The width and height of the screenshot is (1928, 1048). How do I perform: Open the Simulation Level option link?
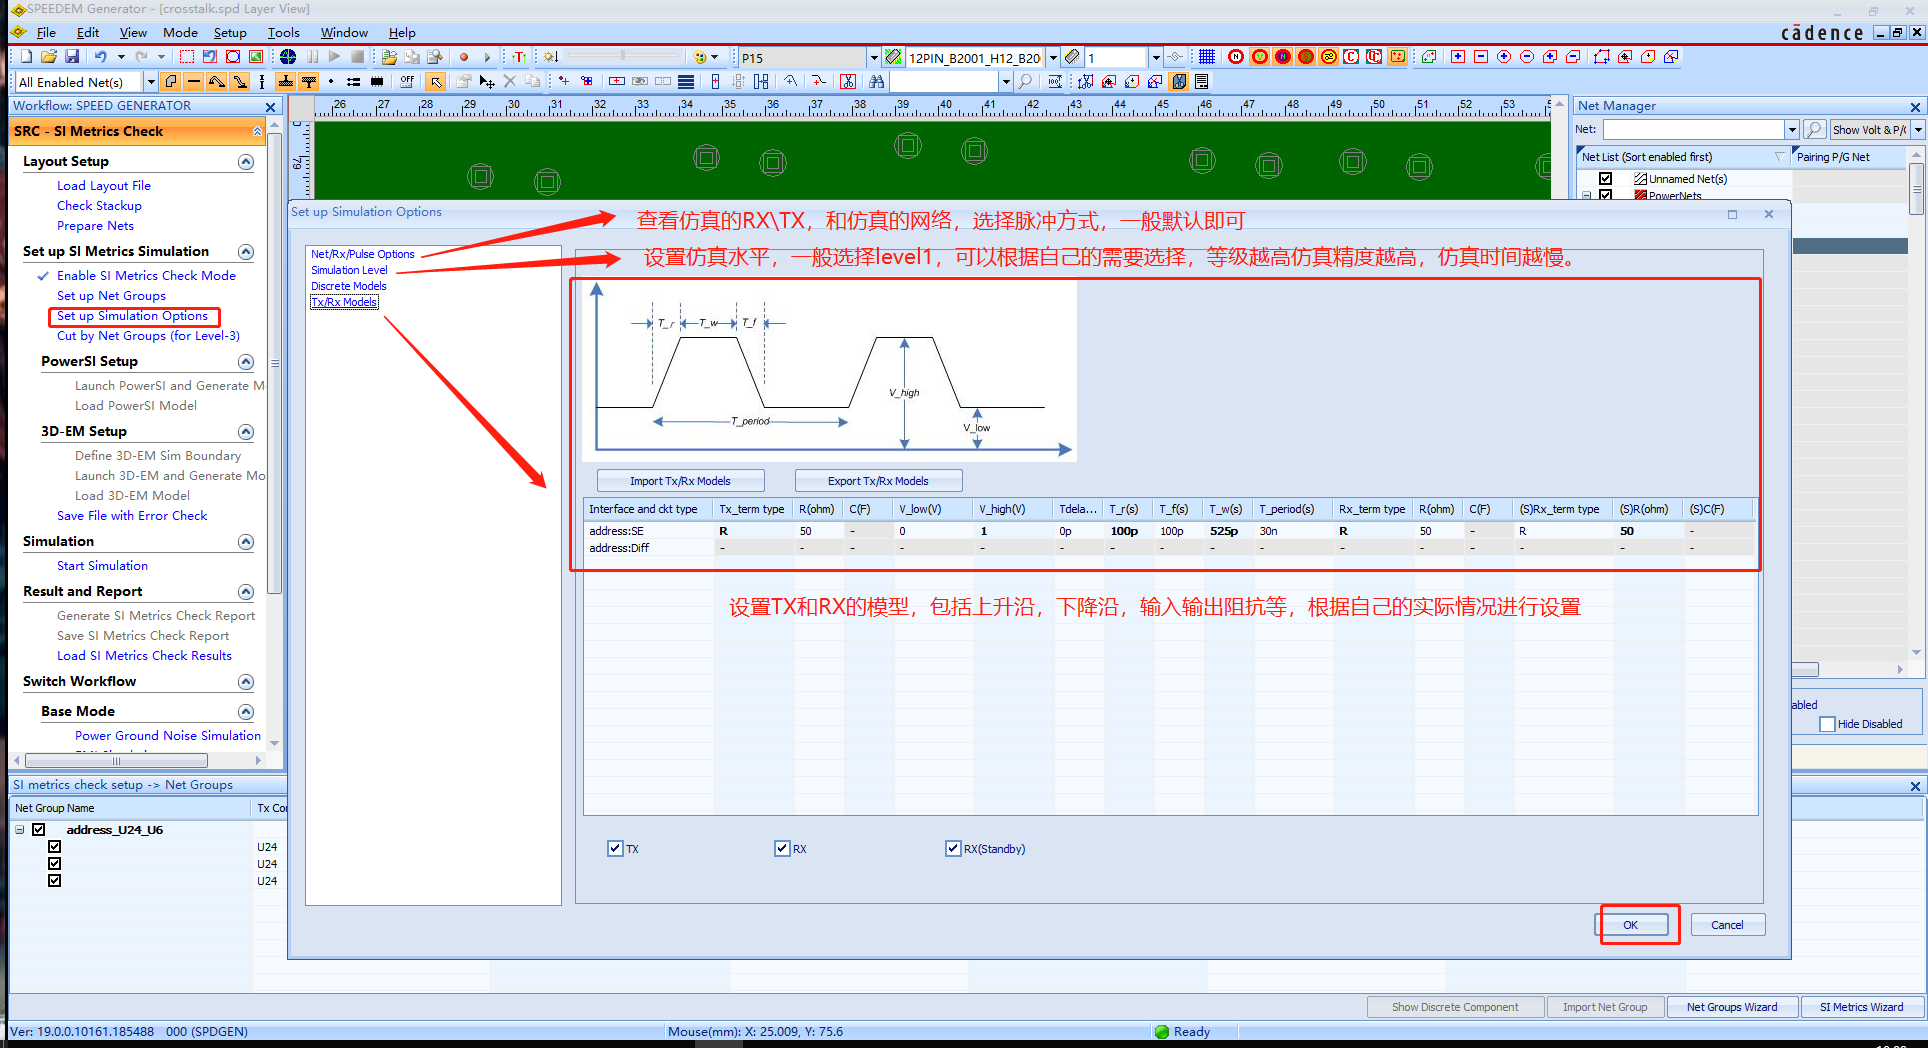click(349, 270)
